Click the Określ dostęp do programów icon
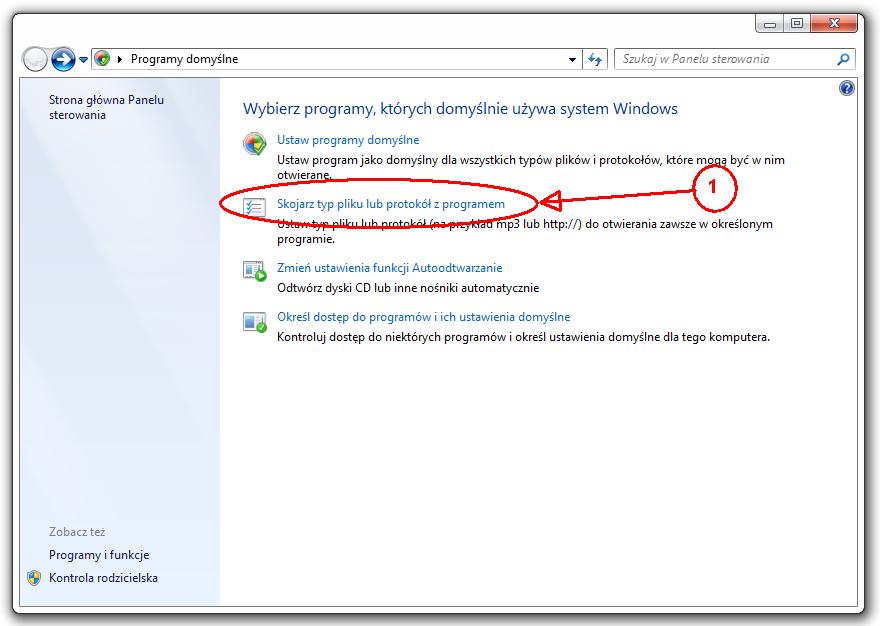 pos(254,322)
